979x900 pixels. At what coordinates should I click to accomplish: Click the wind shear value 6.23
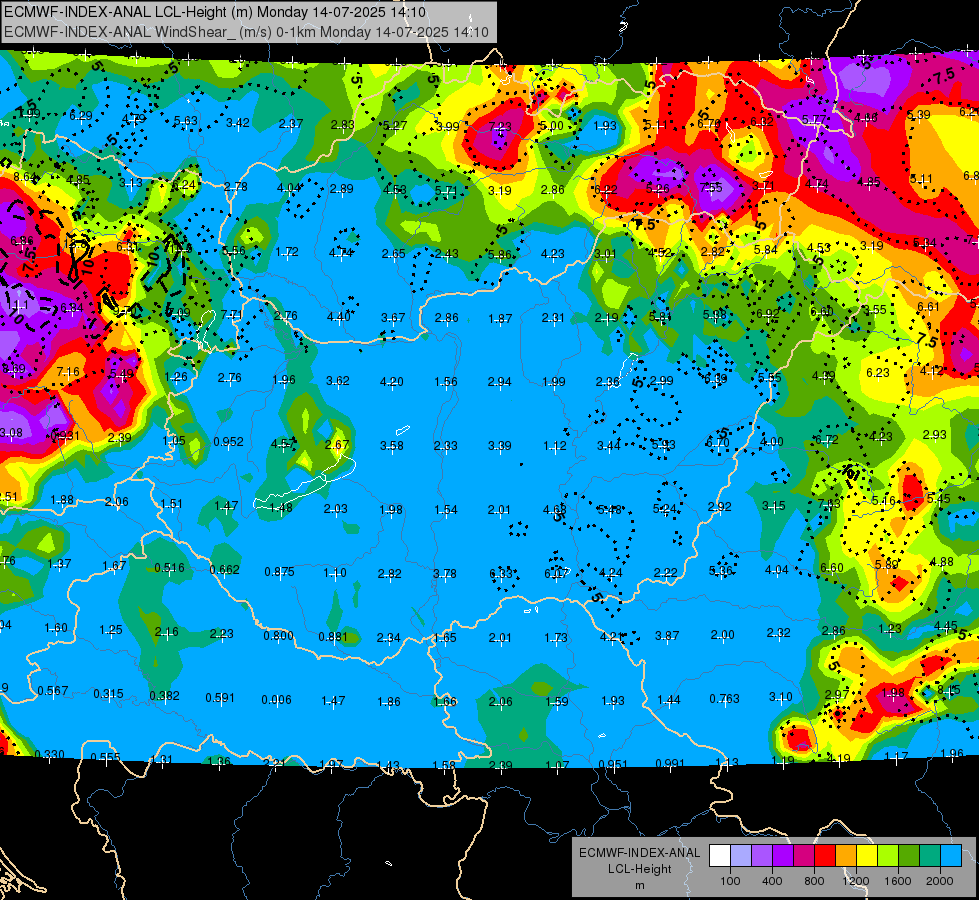tap(878, 372)
